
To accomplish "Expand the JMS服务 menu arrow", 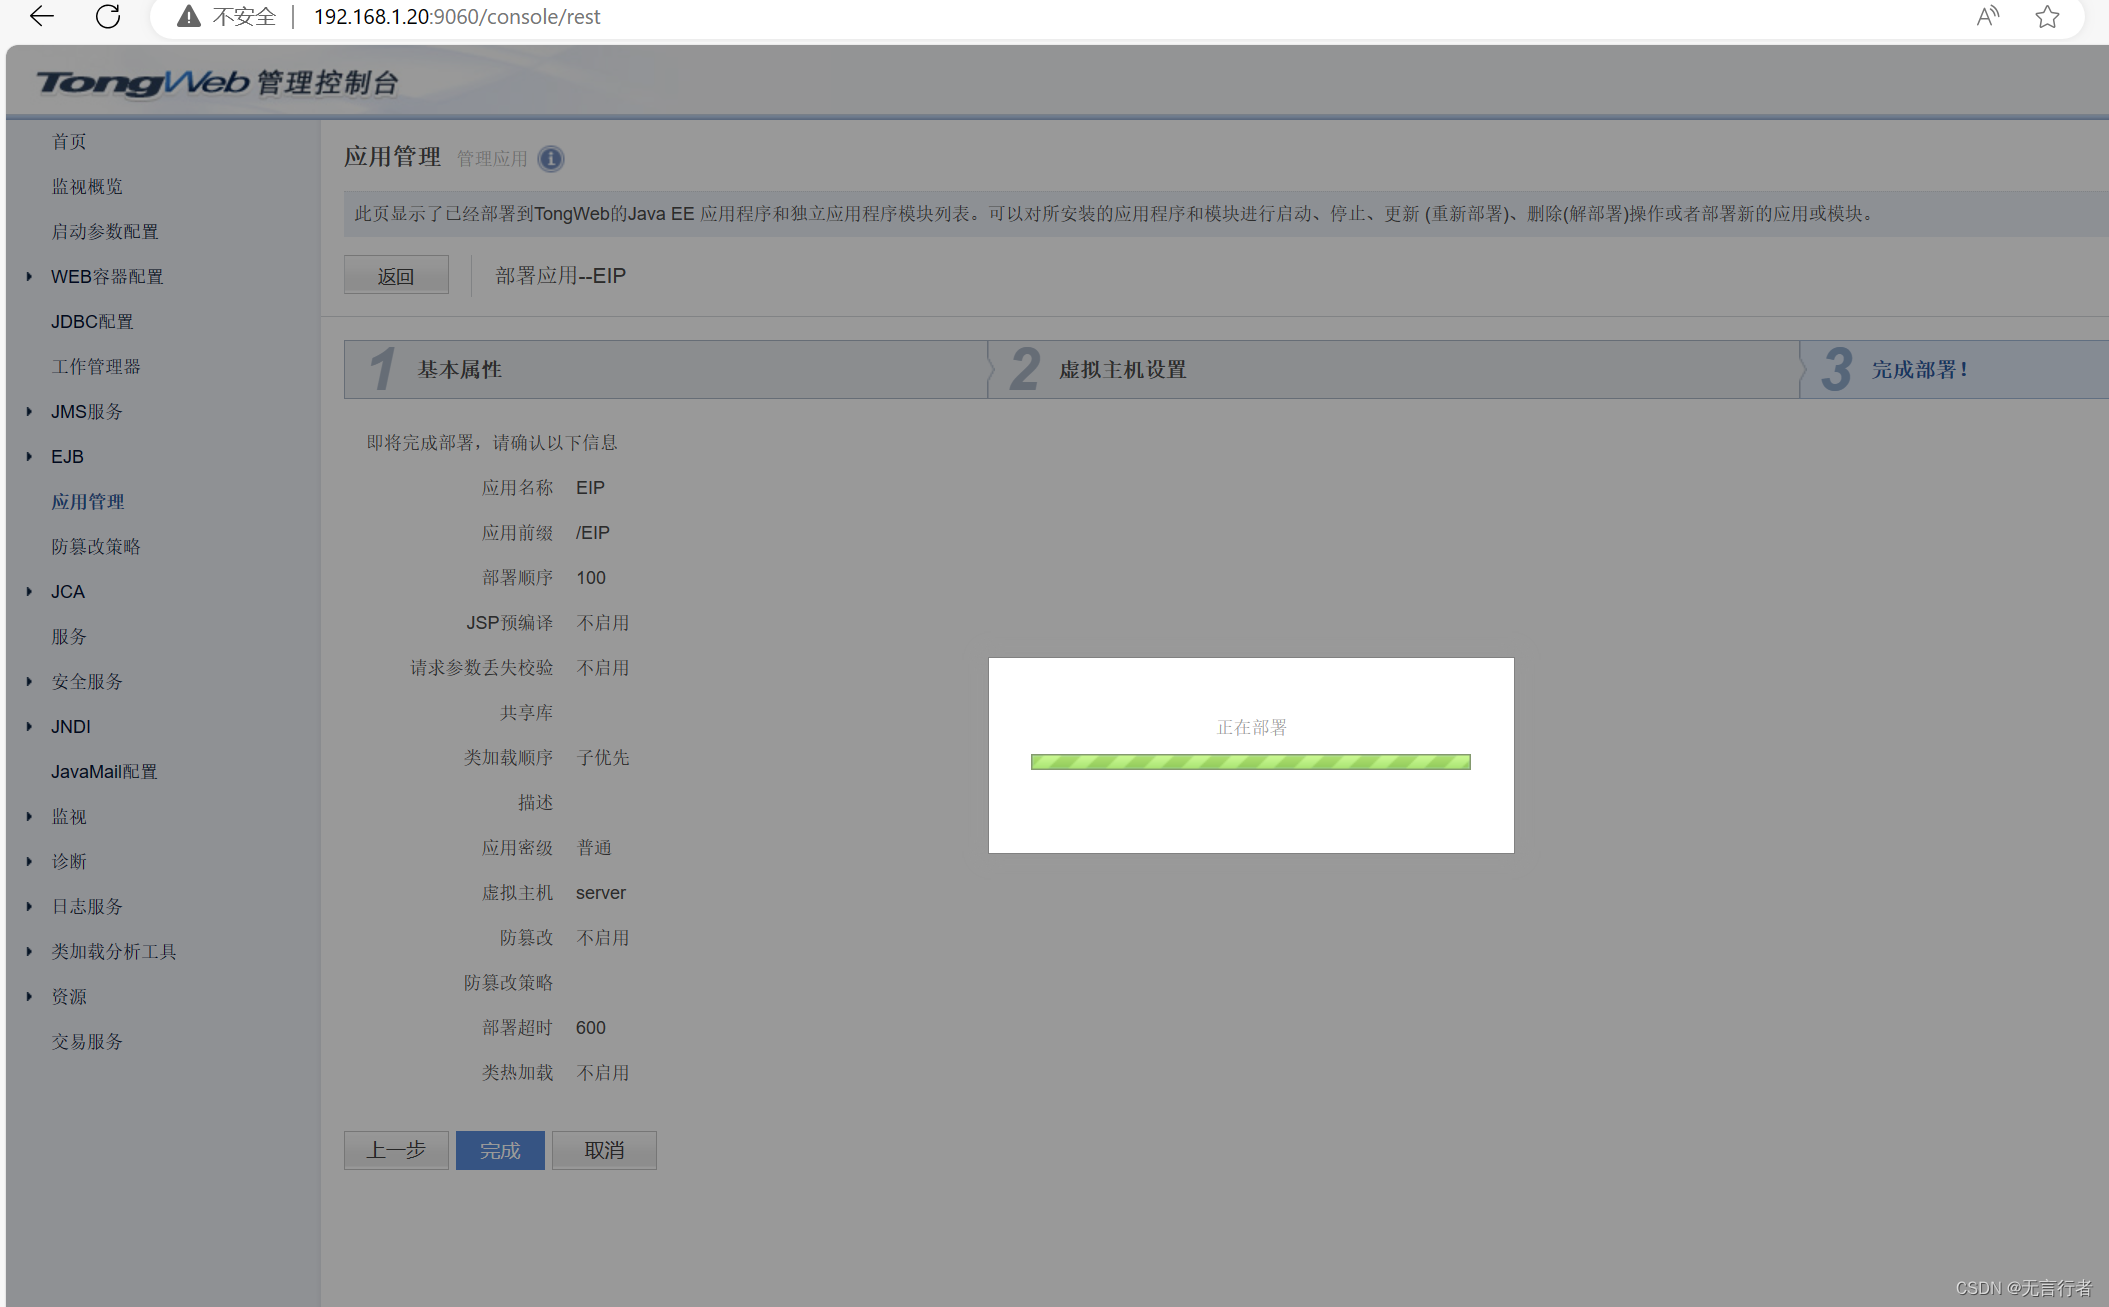I will coord(29,411).
